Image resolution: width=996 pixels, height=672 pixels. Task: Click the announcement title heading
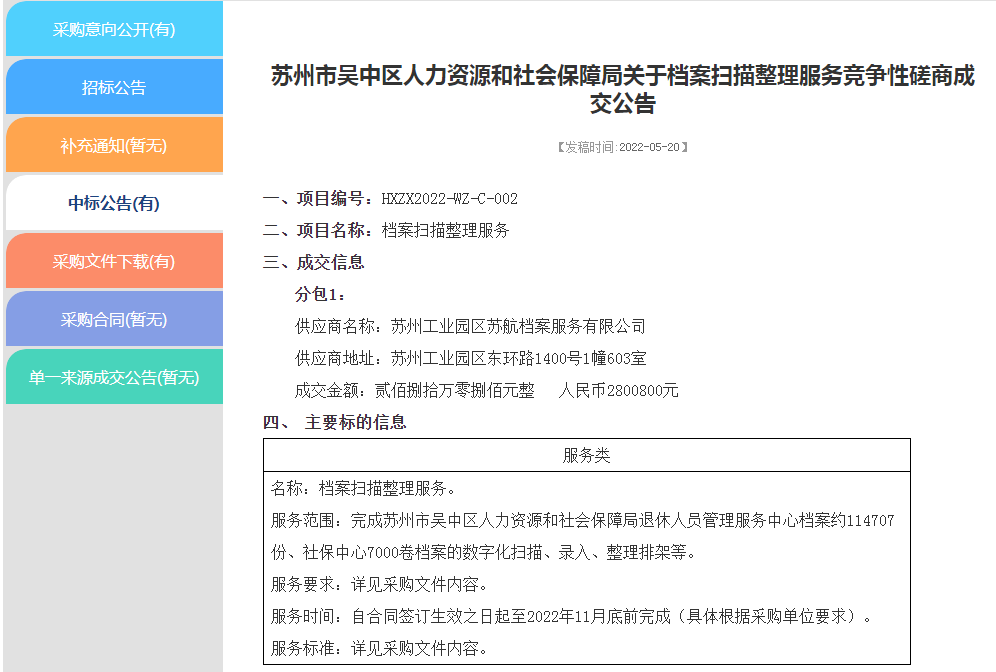pyautogui.click(x=622, y=90)
